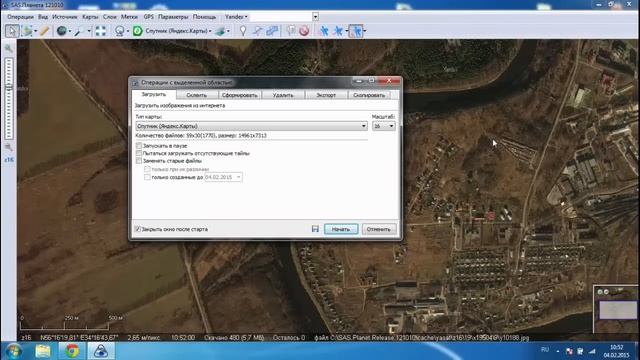Open 'Операции' menu
Image resolution: width=640 pixels, height=360 pixels.
coord(20,17)
